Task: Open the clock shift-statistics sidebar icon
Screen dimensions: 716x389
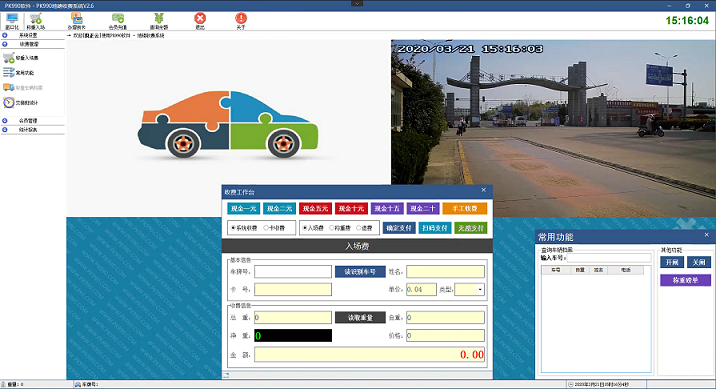Action: tap(9, 103)
